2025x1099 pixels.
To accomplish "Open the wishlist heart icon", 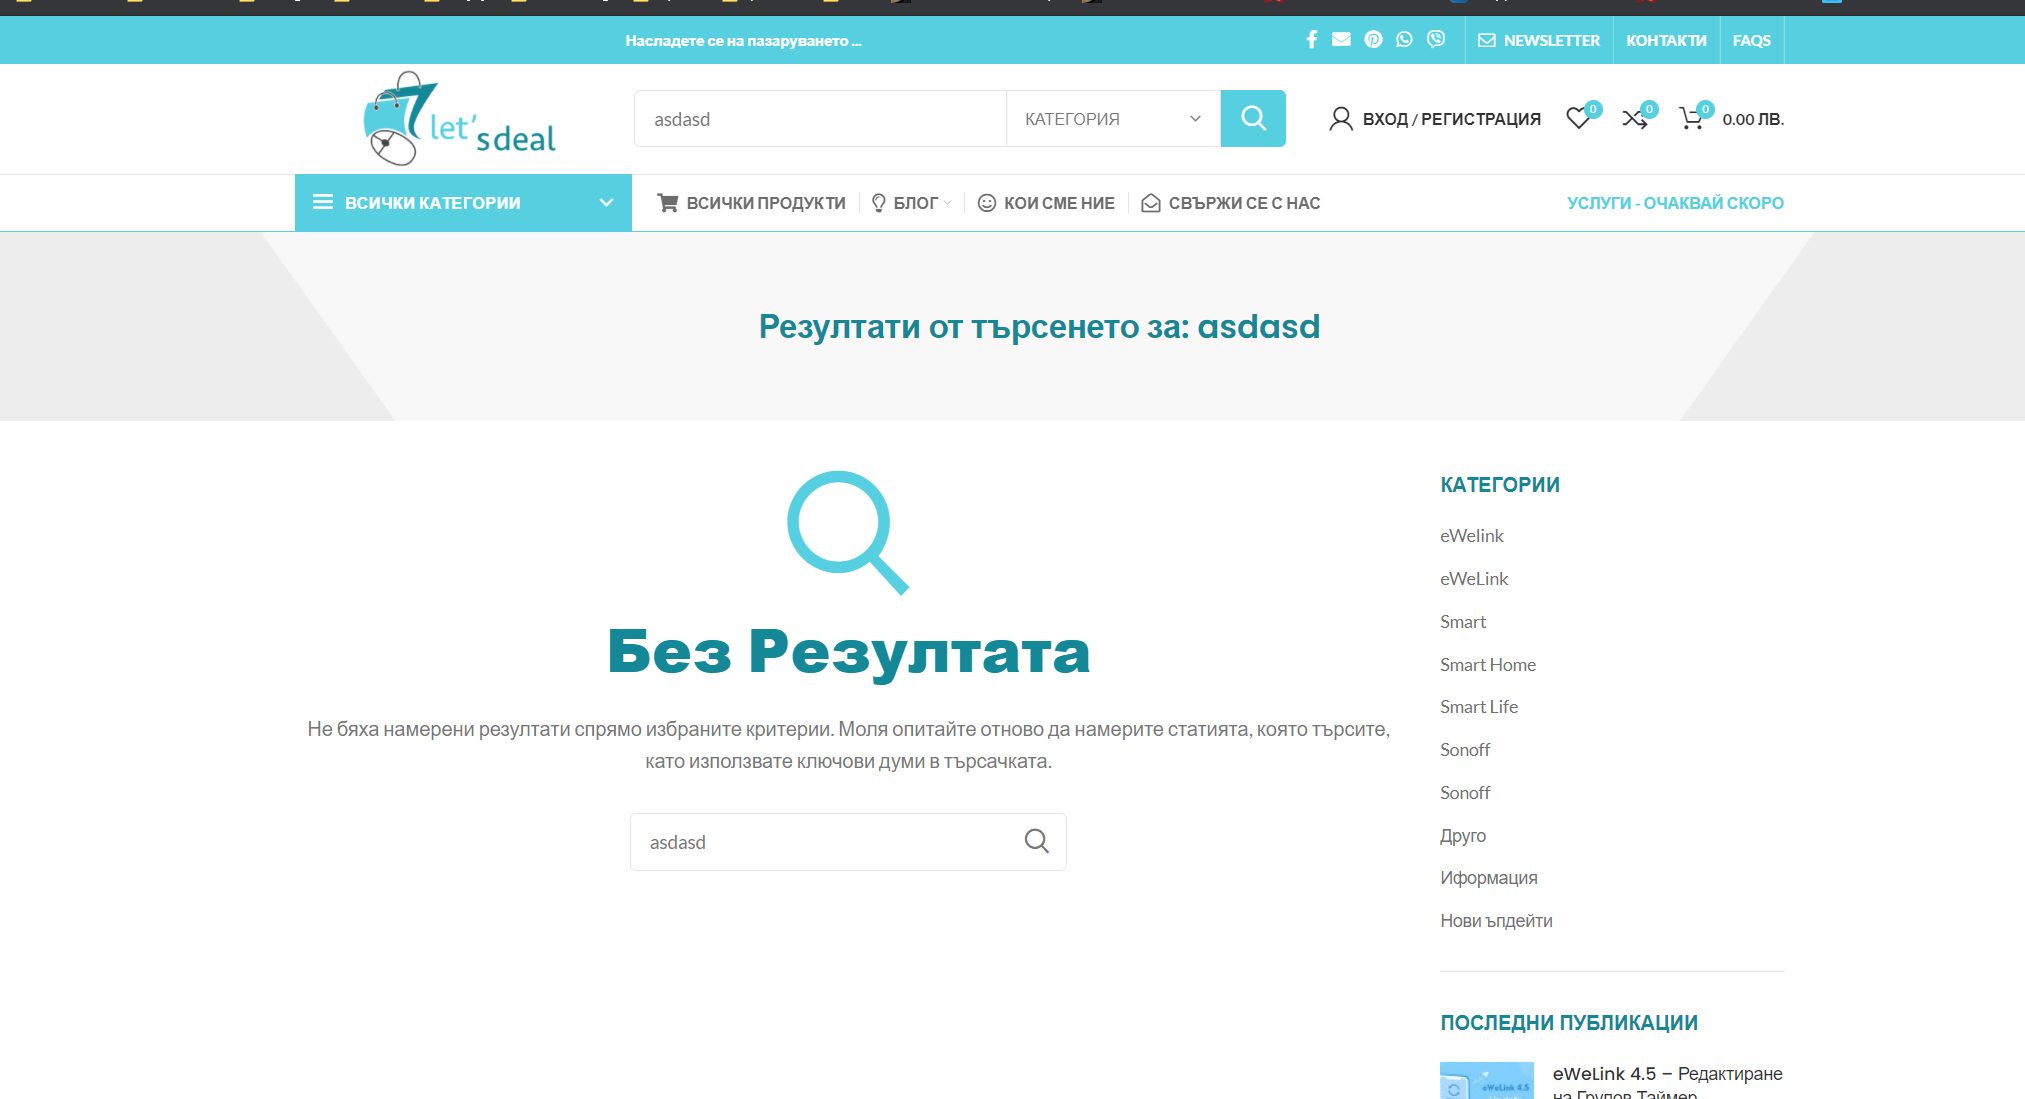I will [1578, 119].
